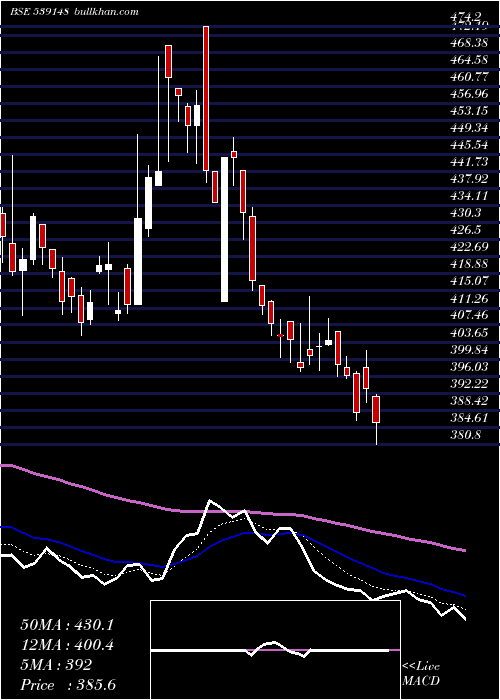Click the 434.11 price axis label
This screenshot has height=700, width=500.
click(469, 196)
